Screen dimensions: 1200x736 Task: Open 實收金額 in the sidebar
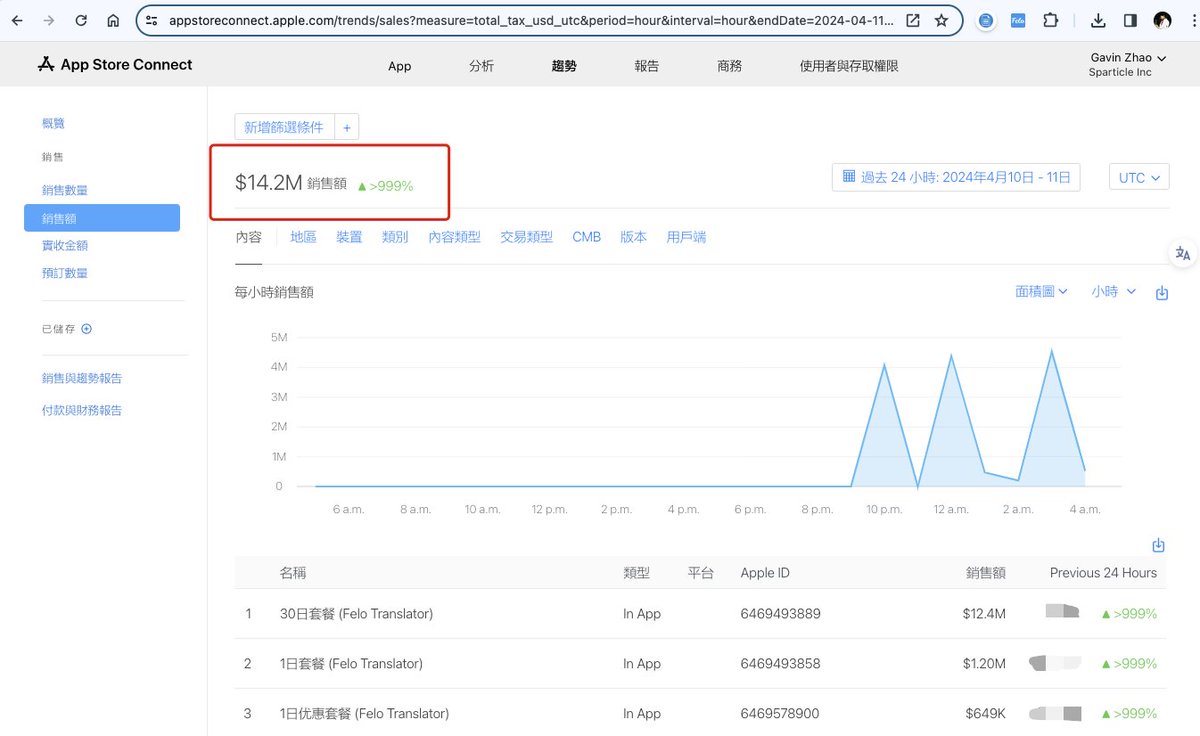click(x=65, y=245)
